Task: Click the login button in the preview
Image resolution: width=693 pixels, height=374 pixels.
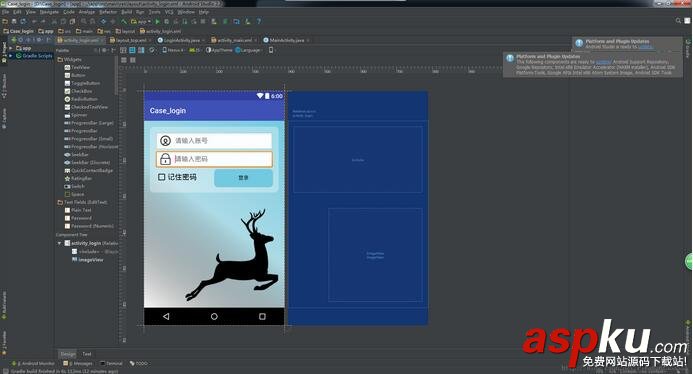Action: click(x=244, y=178)
